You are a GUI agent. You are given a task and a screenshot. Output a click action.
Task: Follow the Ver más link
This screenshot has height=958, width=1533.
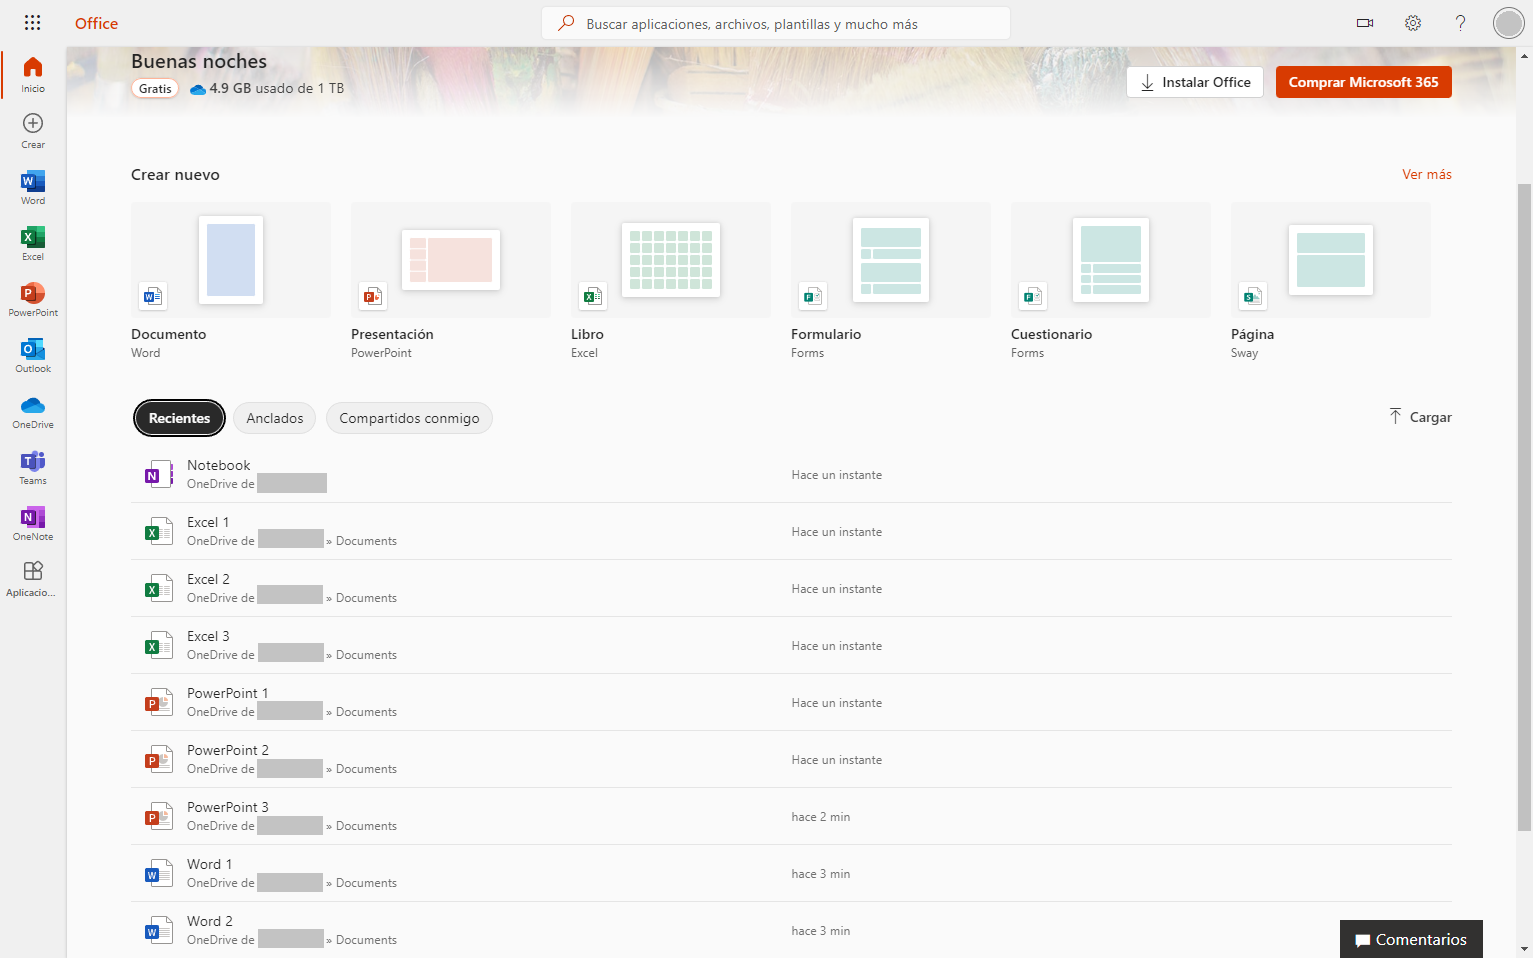1426,174
